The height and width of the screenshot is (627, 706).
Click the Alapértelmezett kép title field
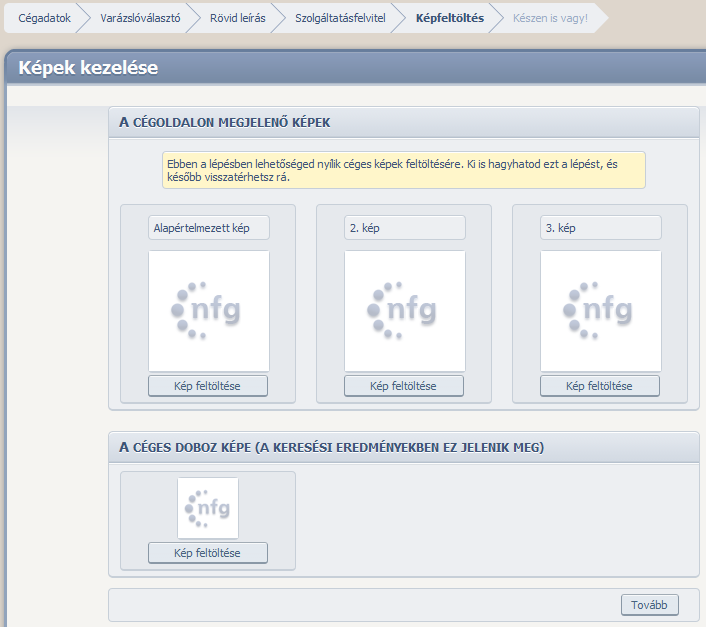[209, 228]
